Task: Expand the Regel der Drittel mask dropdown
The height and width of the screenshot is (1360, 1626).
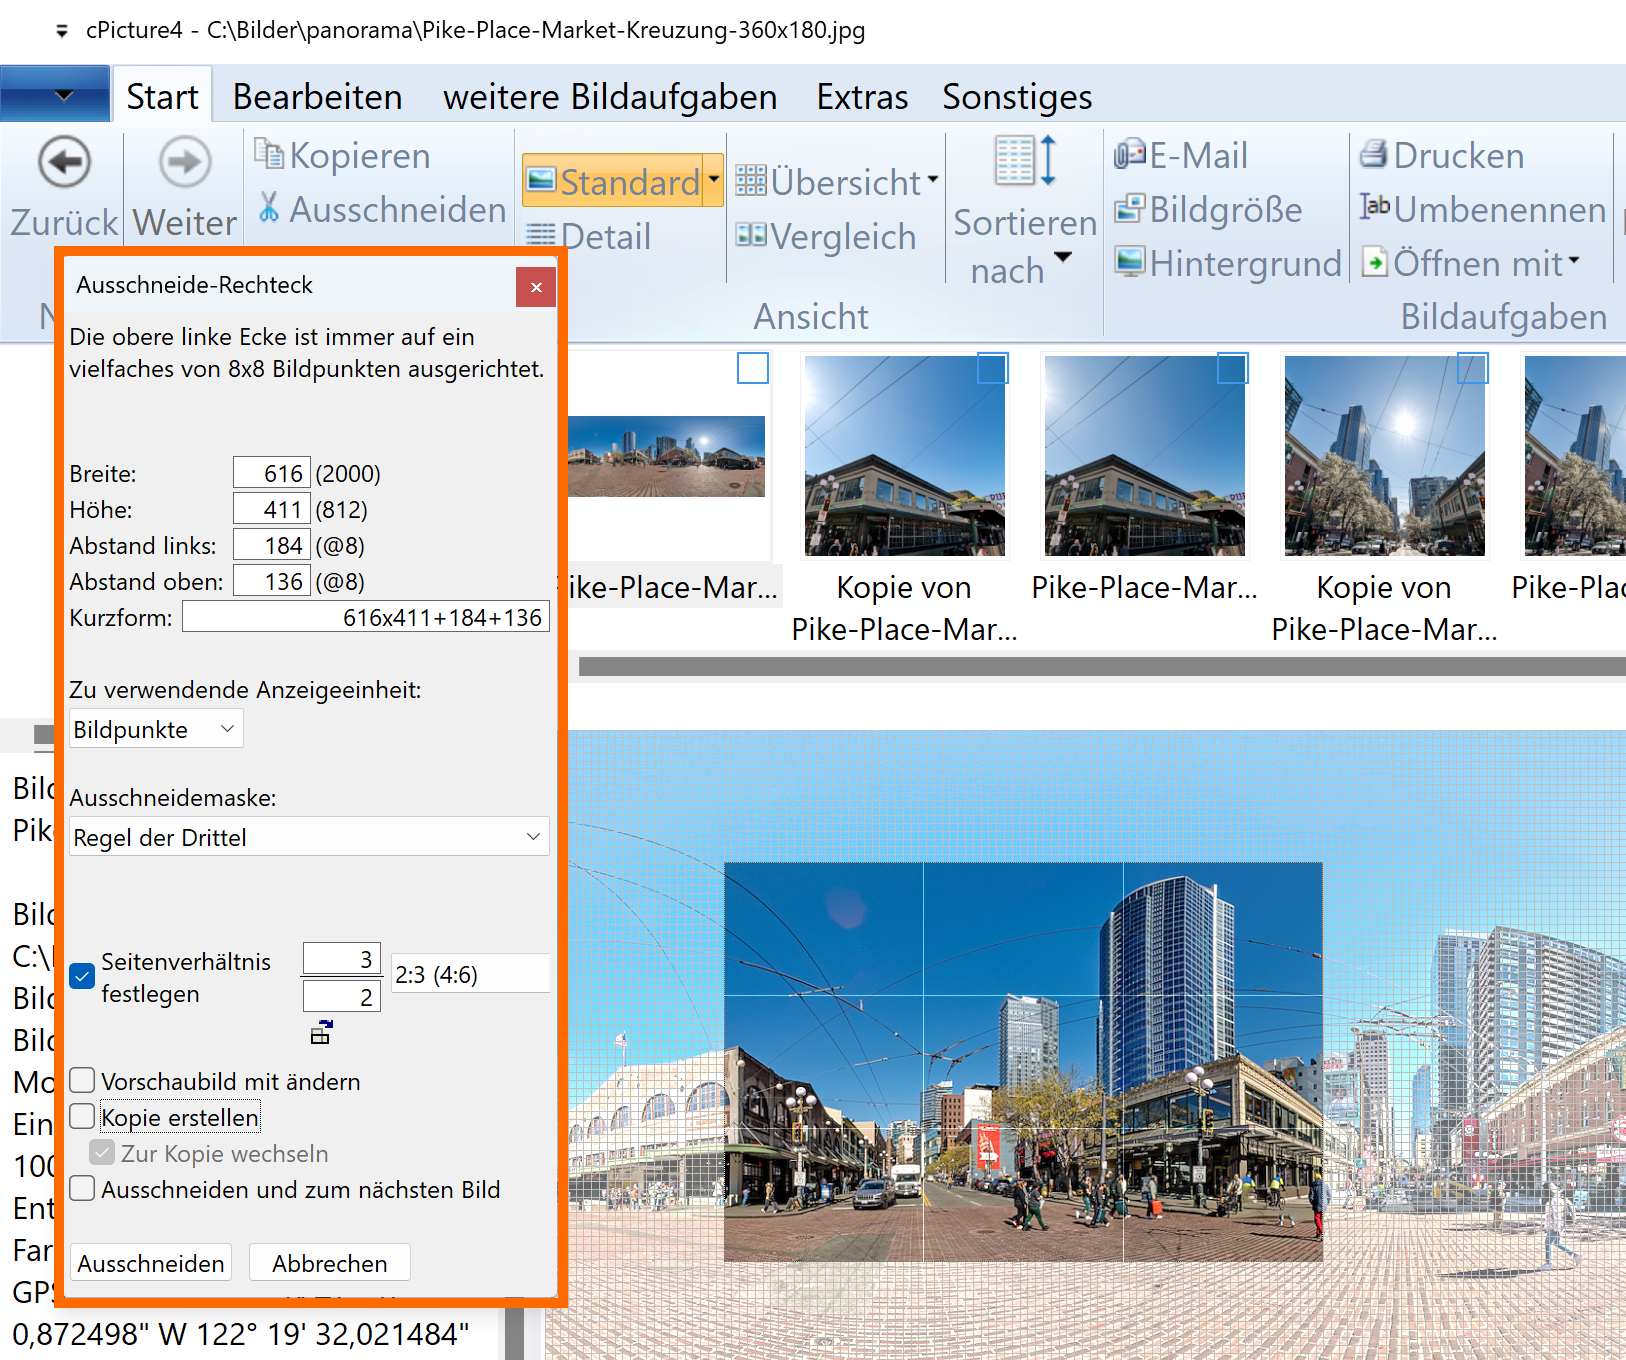Action: pyautogui.click(x=309, y=837)
